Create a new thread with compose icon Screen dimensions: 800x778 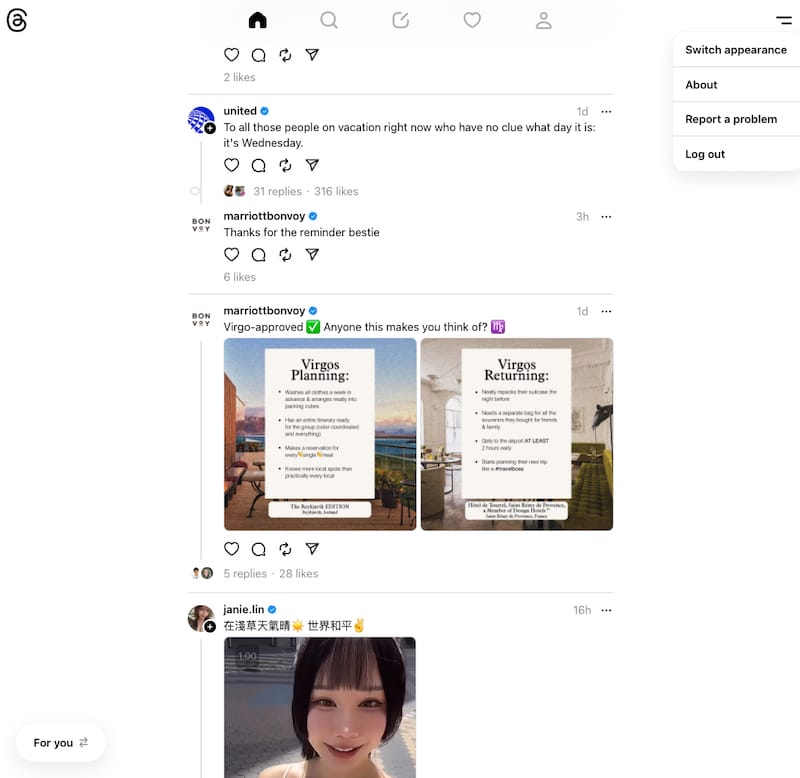401,20
